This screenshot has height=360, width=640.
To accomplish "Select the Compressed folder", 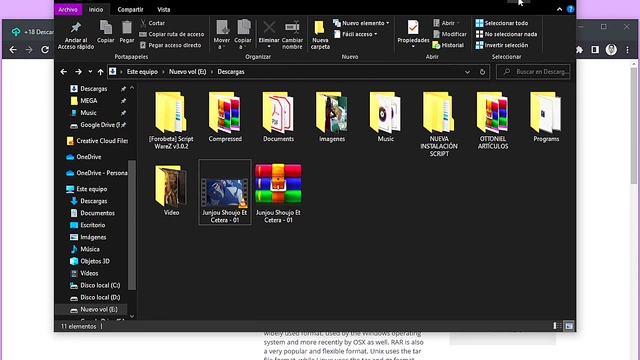I will click(225, 117).
